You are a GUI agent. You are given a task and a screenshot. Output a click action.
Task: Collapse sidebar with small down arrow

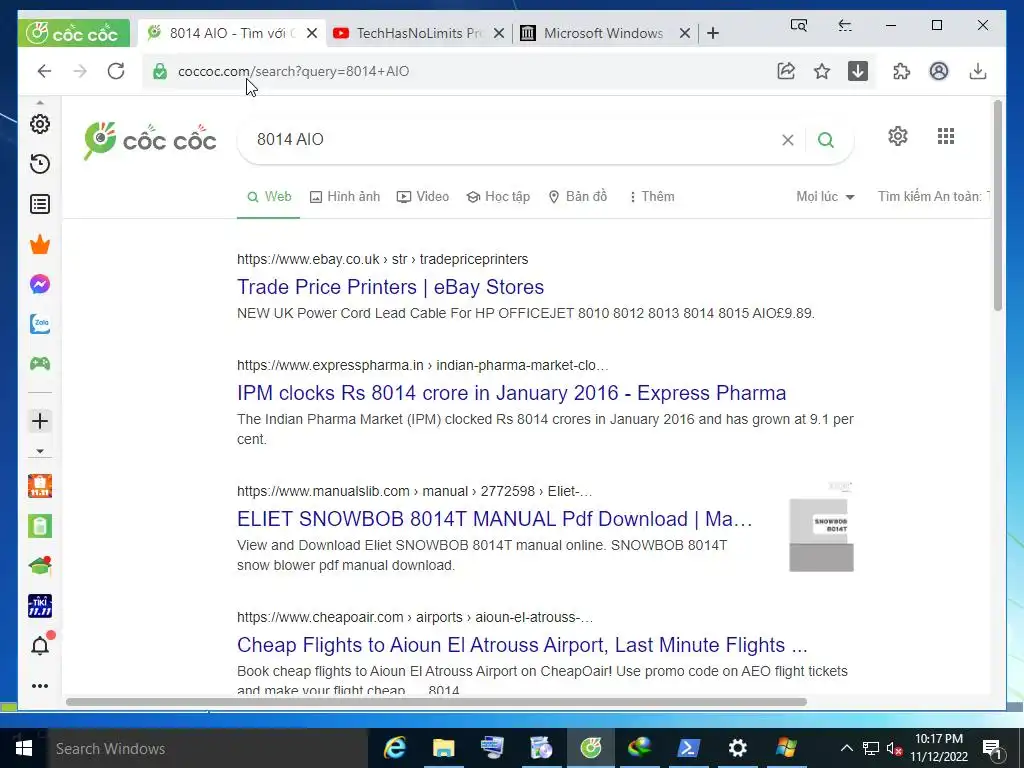(x=40, y=451)
